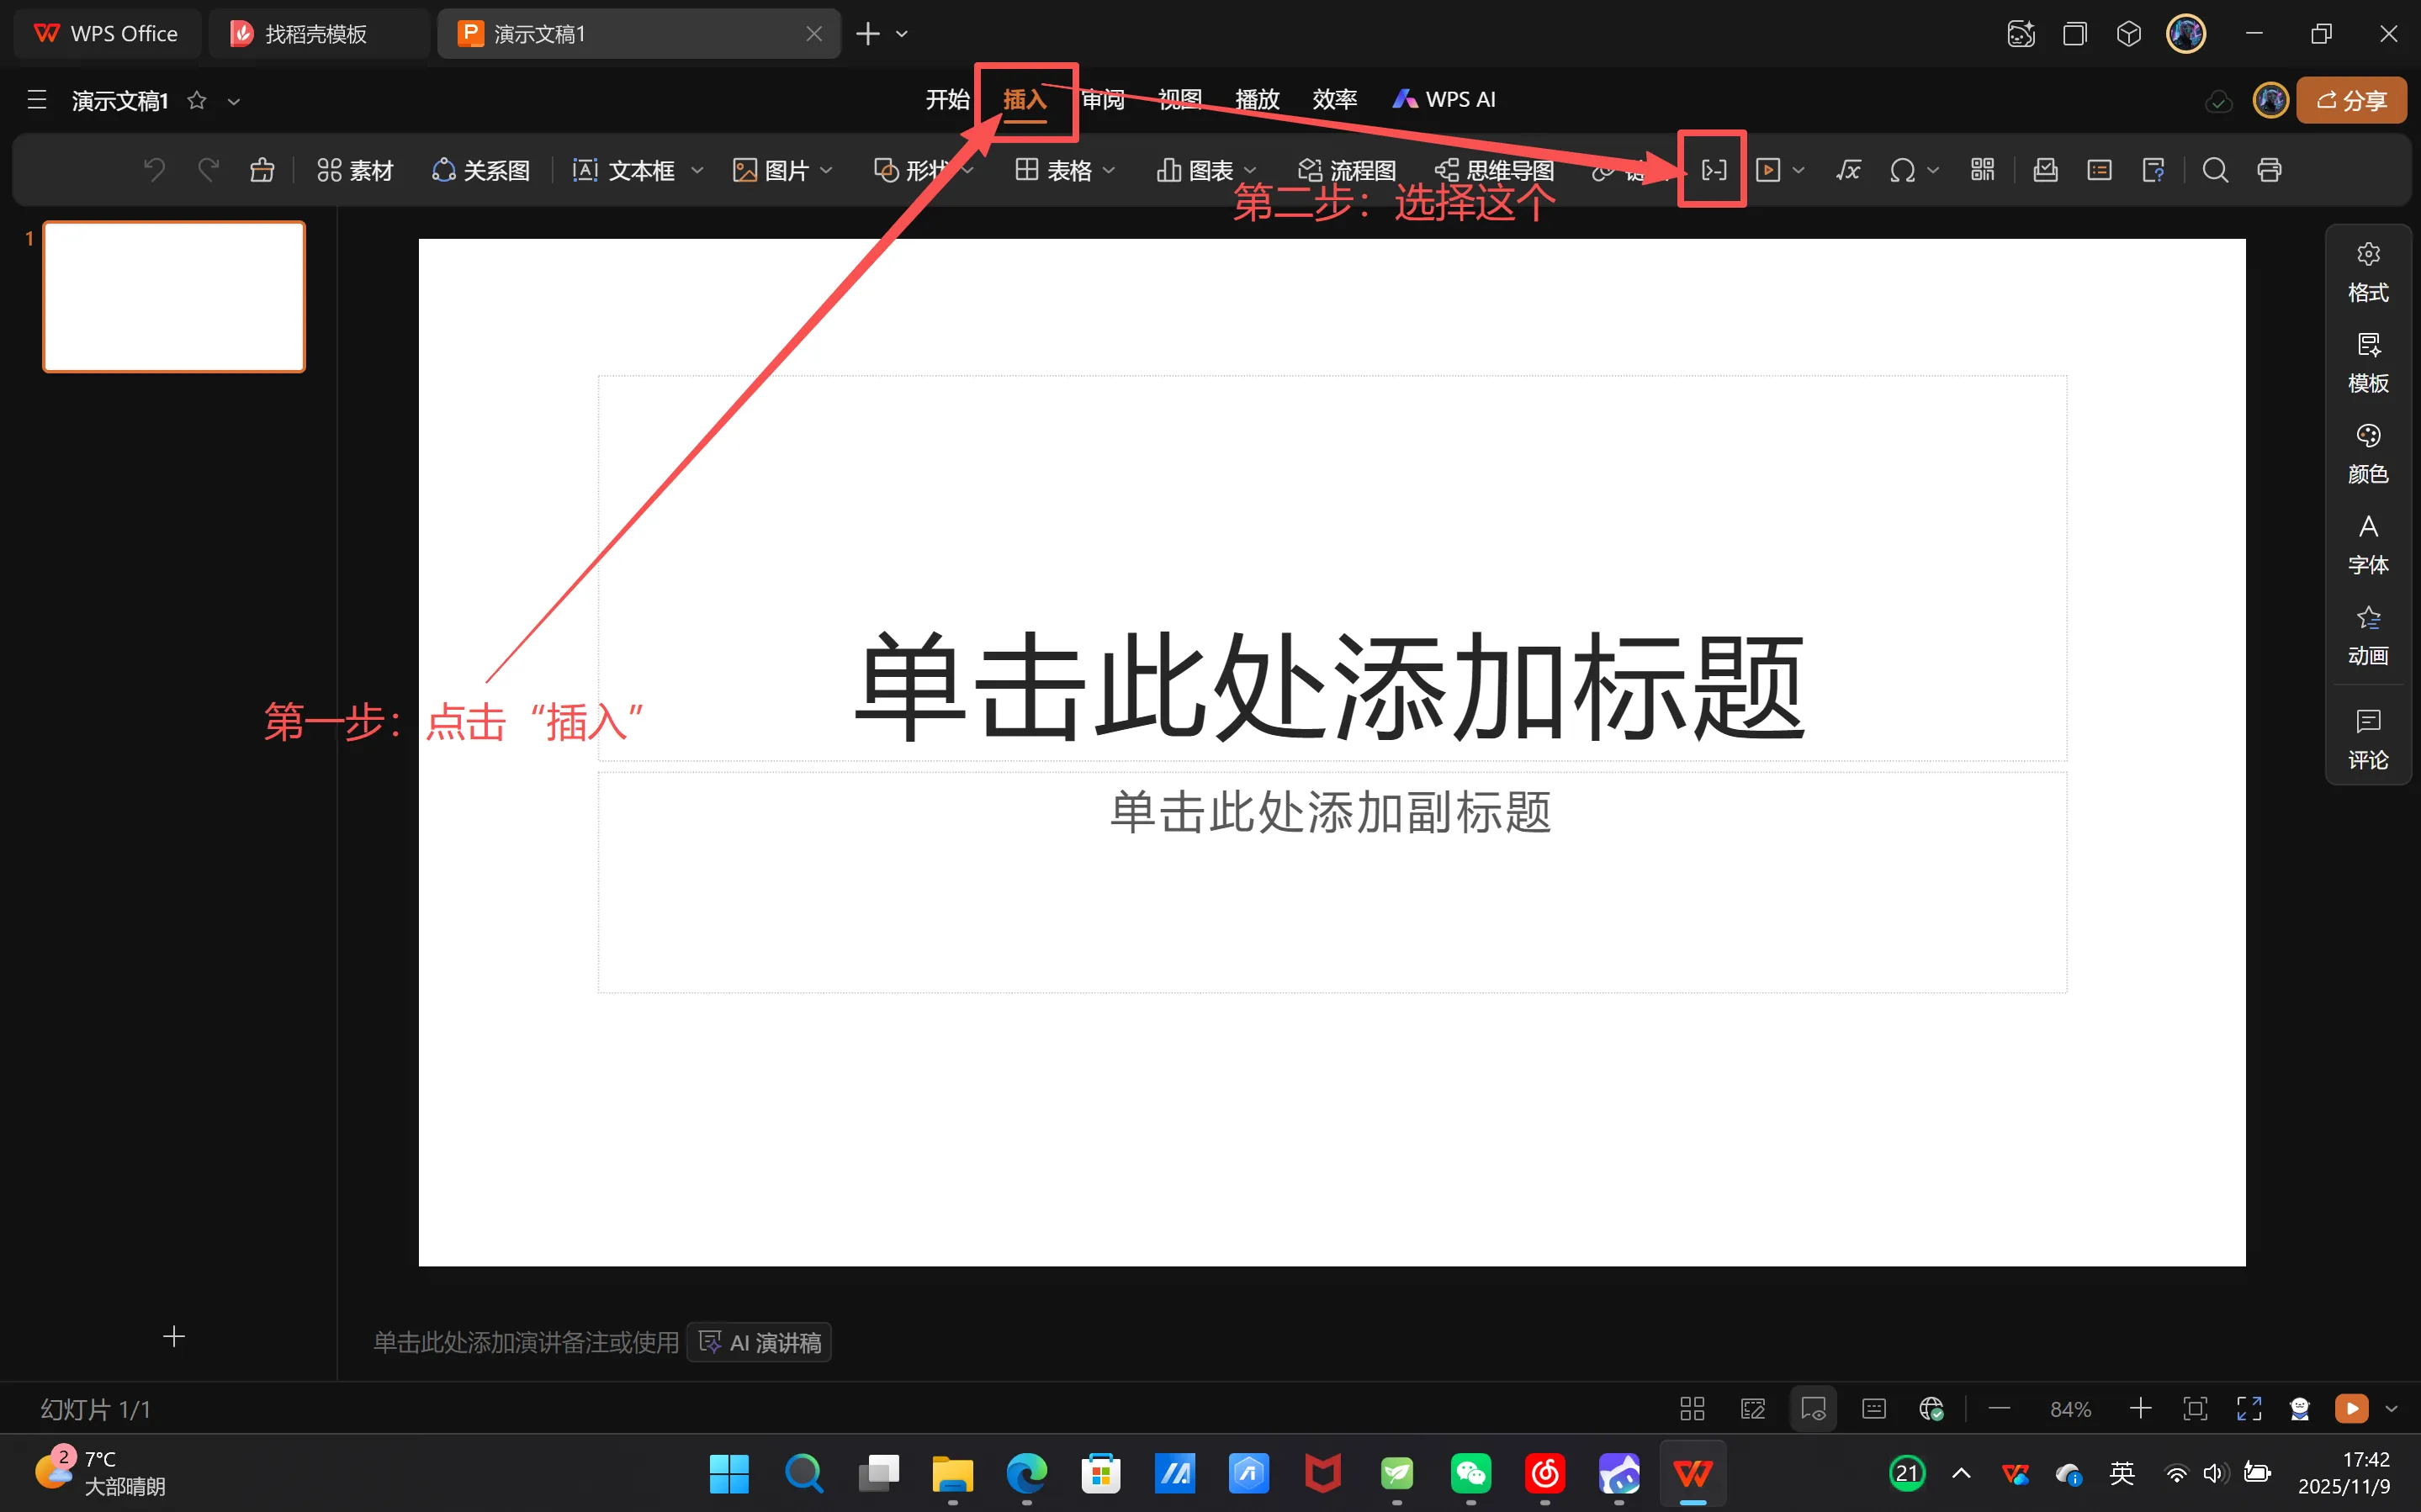2421x1512 pixels.
Task: Expand the 图片 dropdown arrow
Action: (x=826, y=171)
